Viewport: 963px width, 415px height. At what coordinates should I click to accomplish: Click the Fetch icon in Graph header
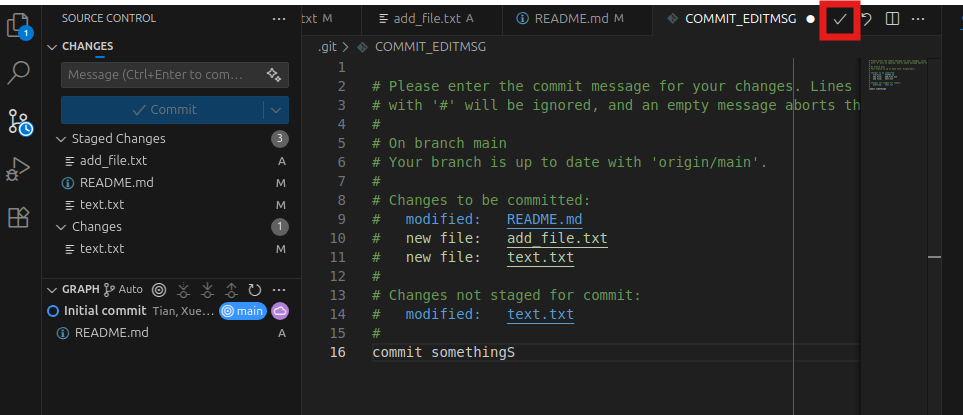[183, 289]
